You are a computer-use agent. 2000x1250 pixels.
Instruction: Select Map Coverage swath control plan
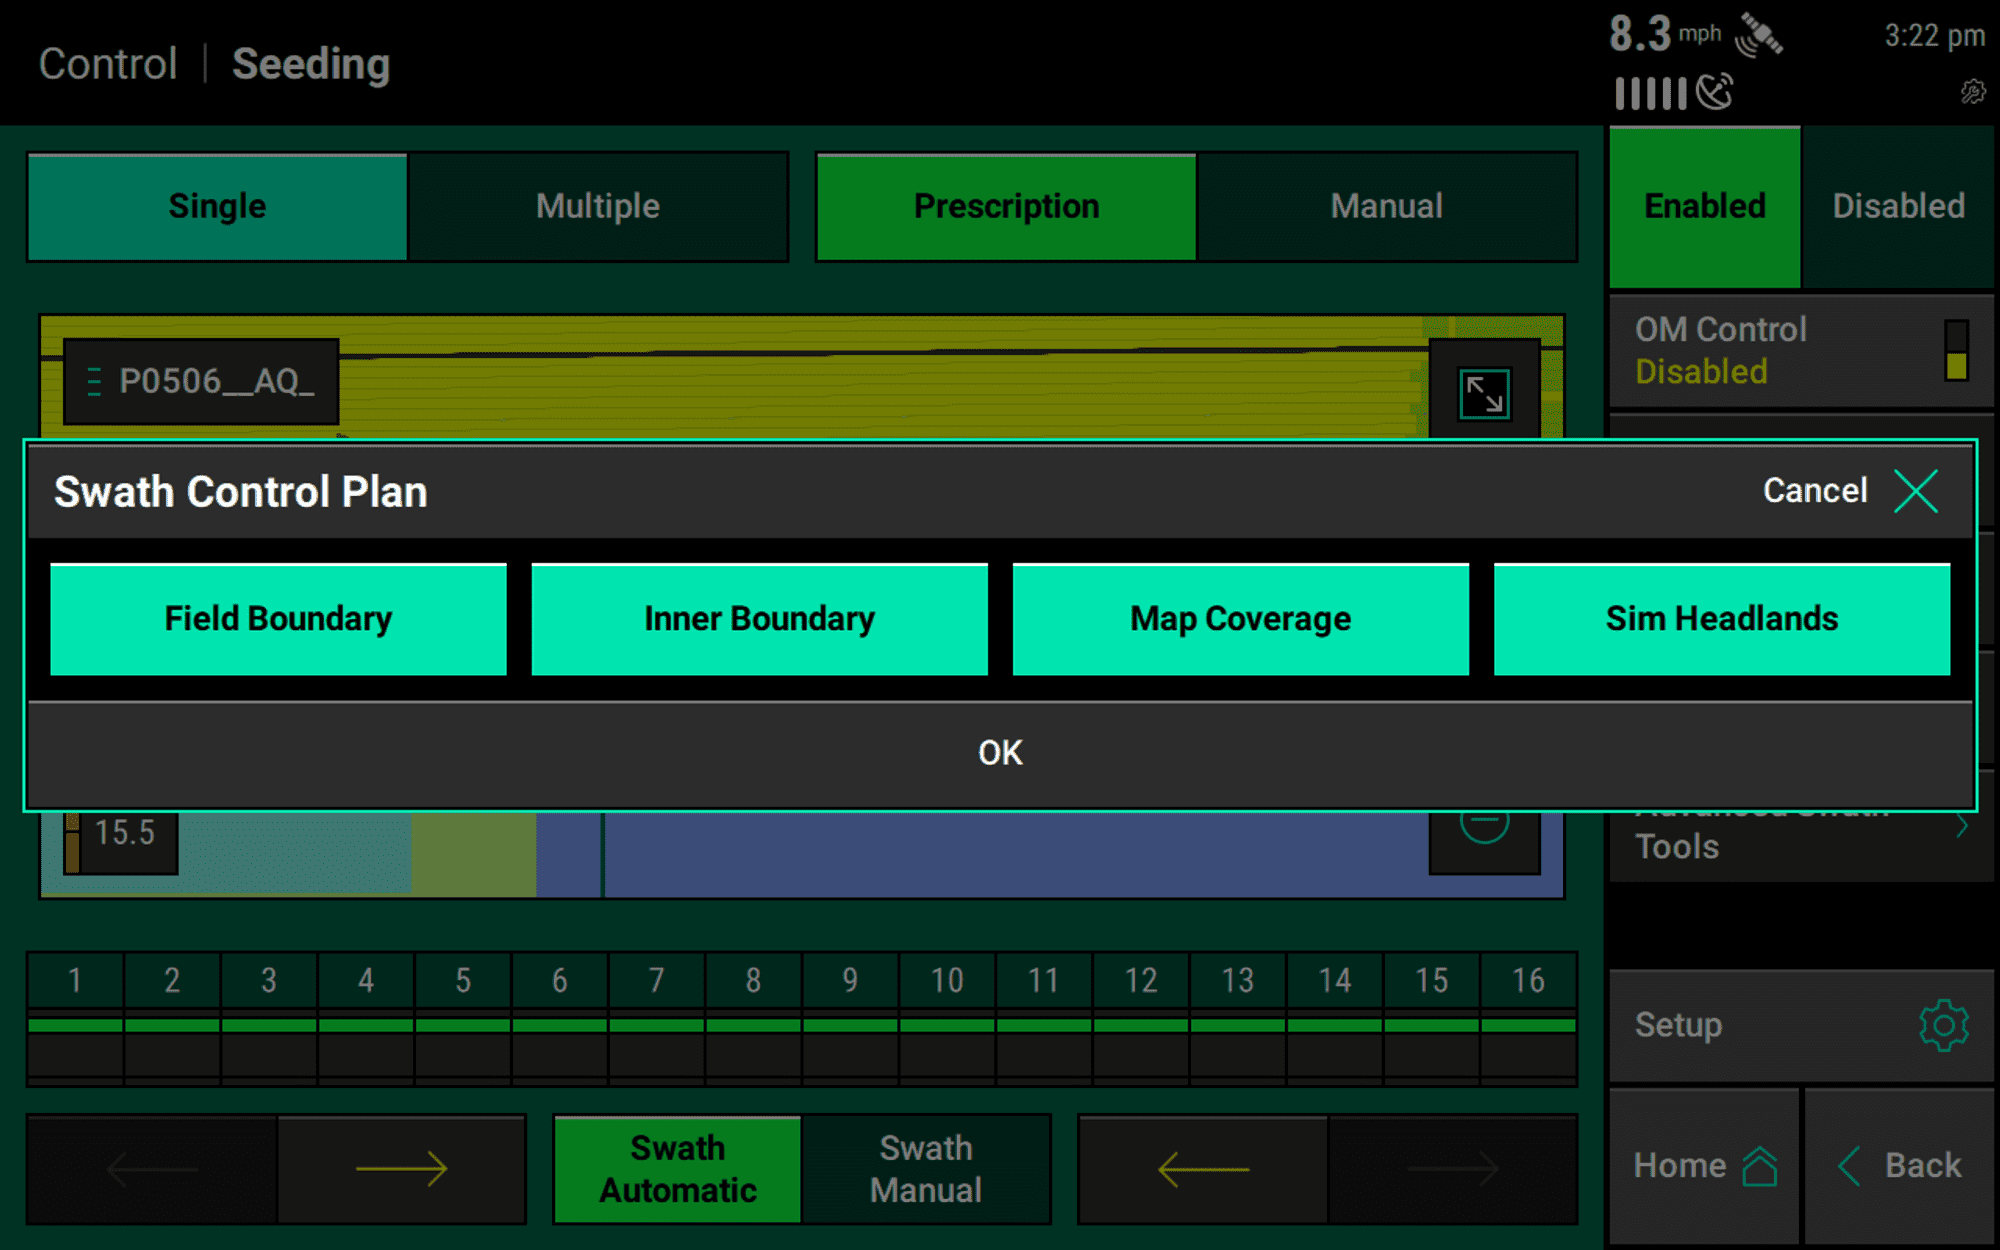click(x=1238, y=618)
